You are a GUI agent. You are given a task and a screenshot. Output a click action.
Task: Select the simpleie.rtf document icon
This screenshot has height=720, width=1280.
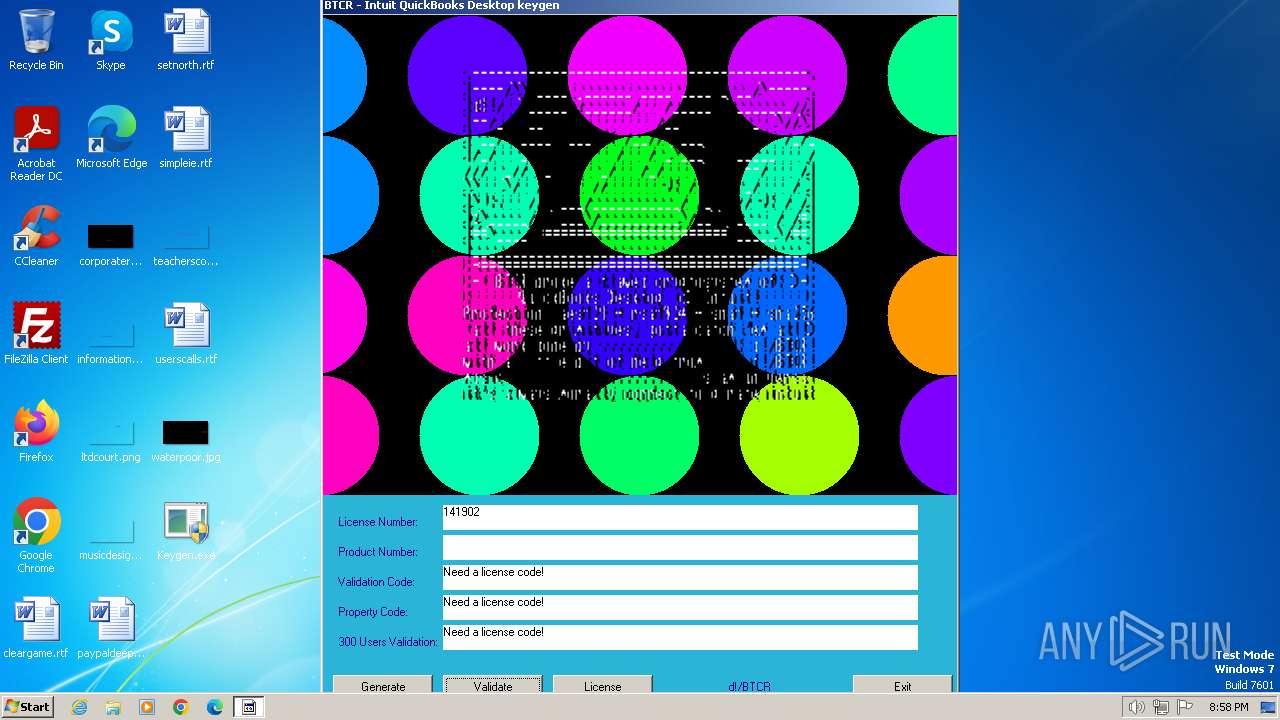[186, 138]
